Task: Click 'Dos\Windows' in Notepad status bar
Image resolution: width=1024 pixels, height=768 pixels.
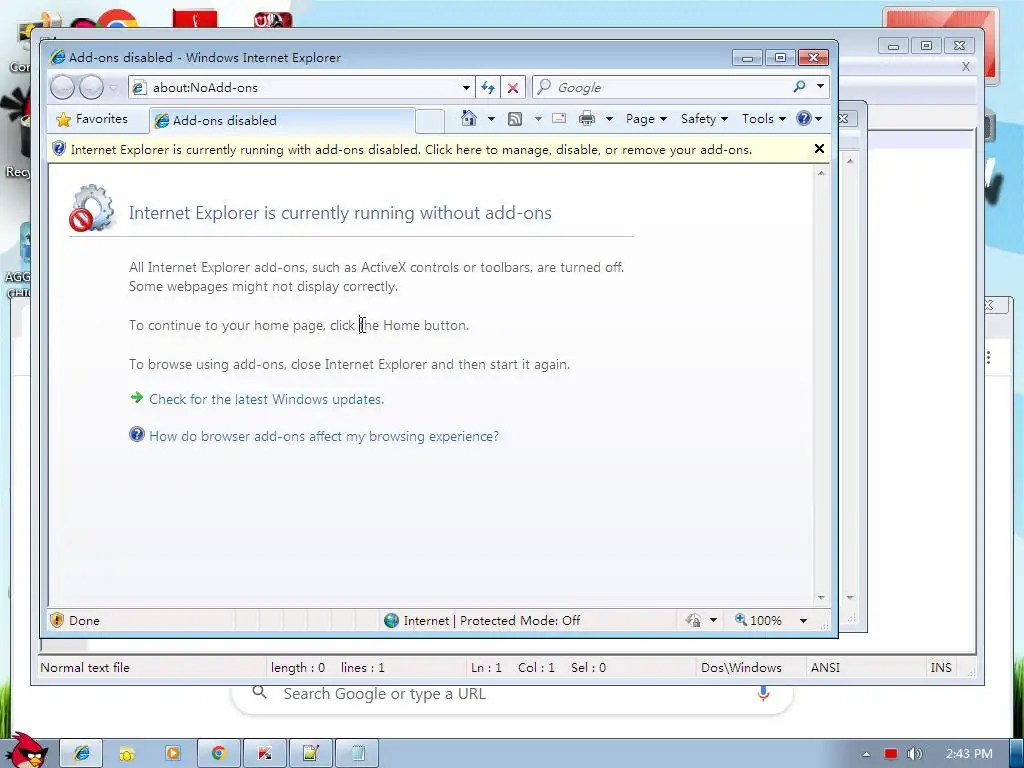Action: (x=741, y=667)
